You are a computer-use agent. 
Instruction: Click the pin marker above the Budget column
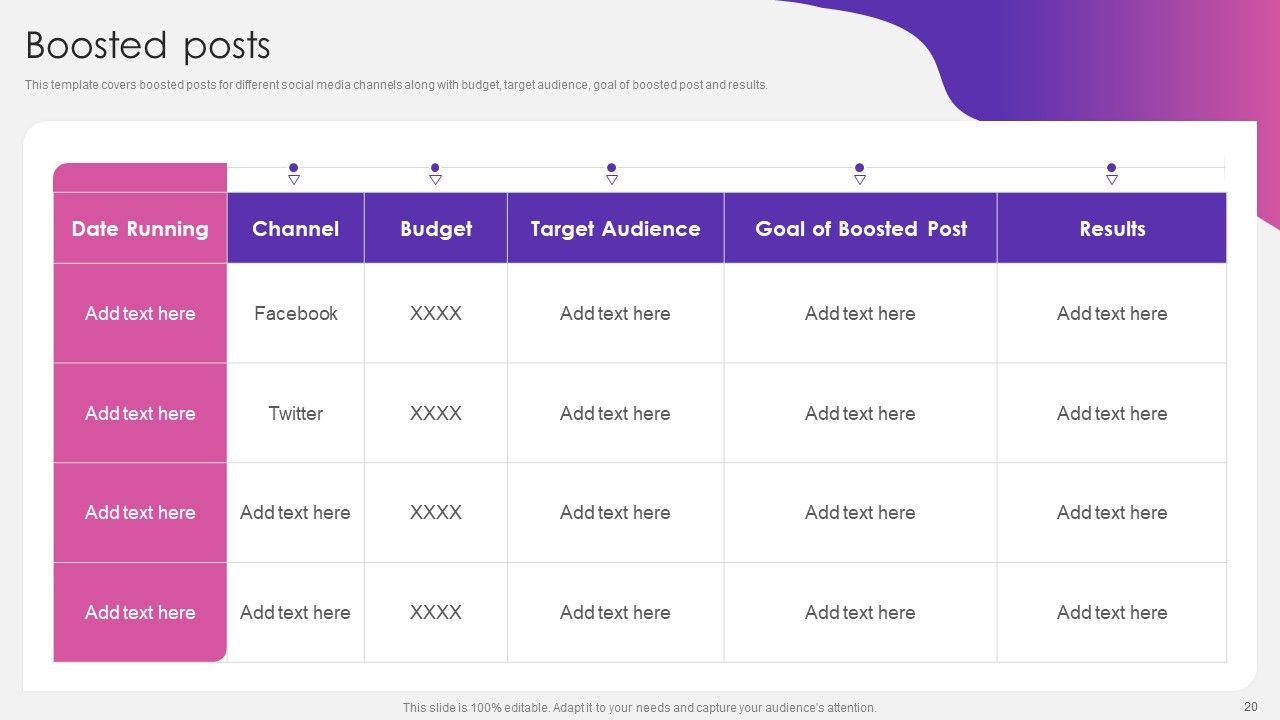435,173
